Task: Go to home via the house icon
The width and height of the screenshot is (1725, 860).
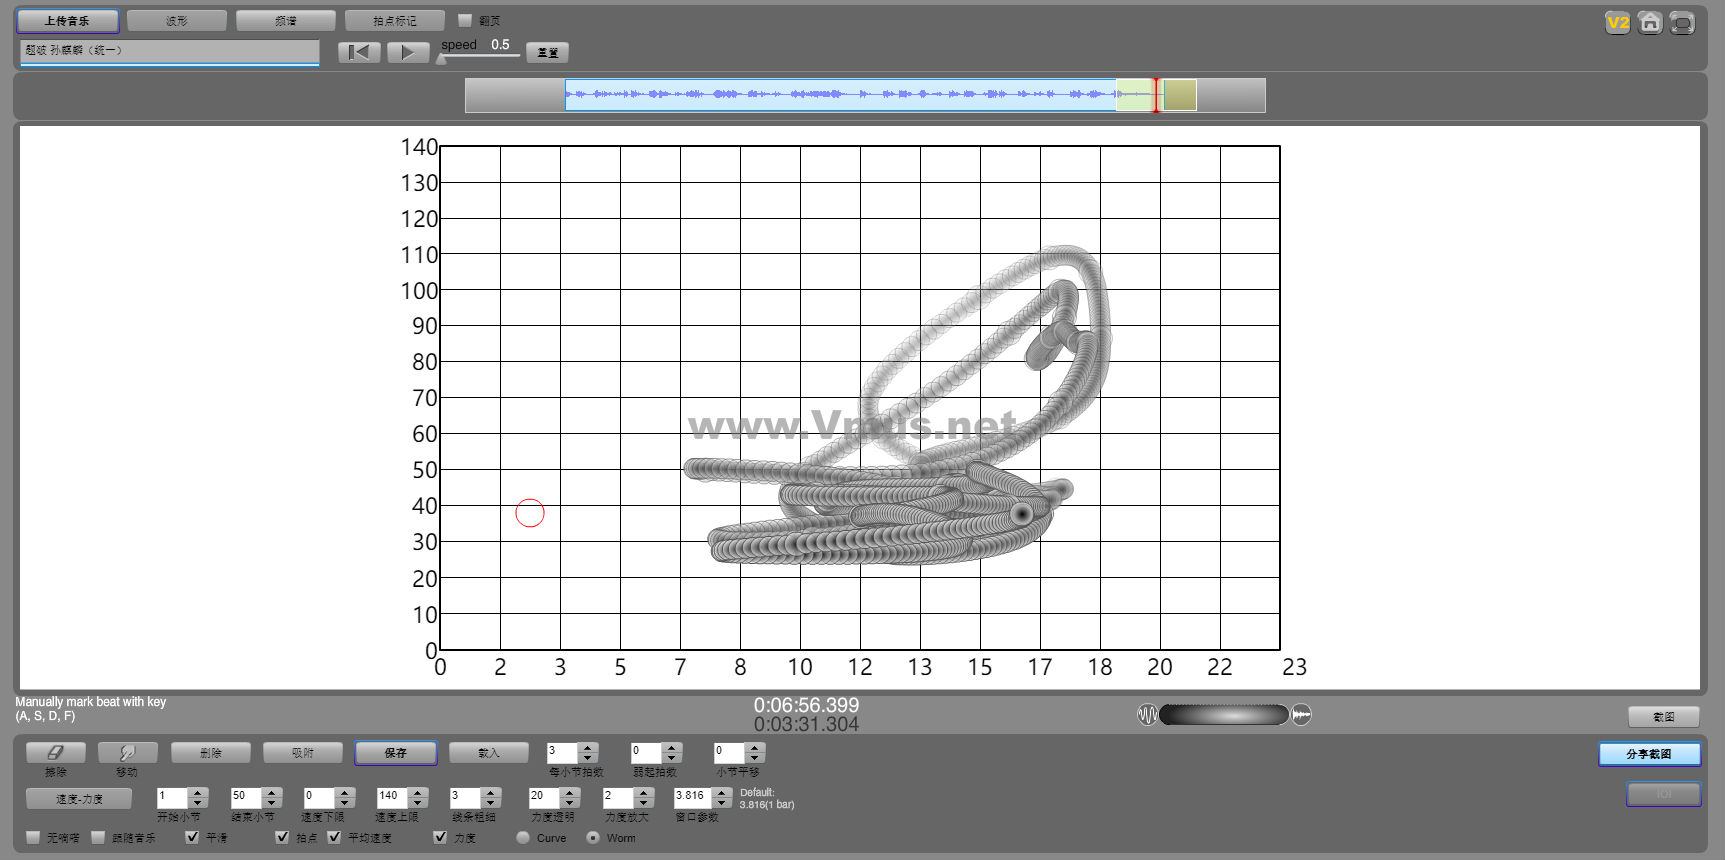Action: click(x=1650, y=22)
